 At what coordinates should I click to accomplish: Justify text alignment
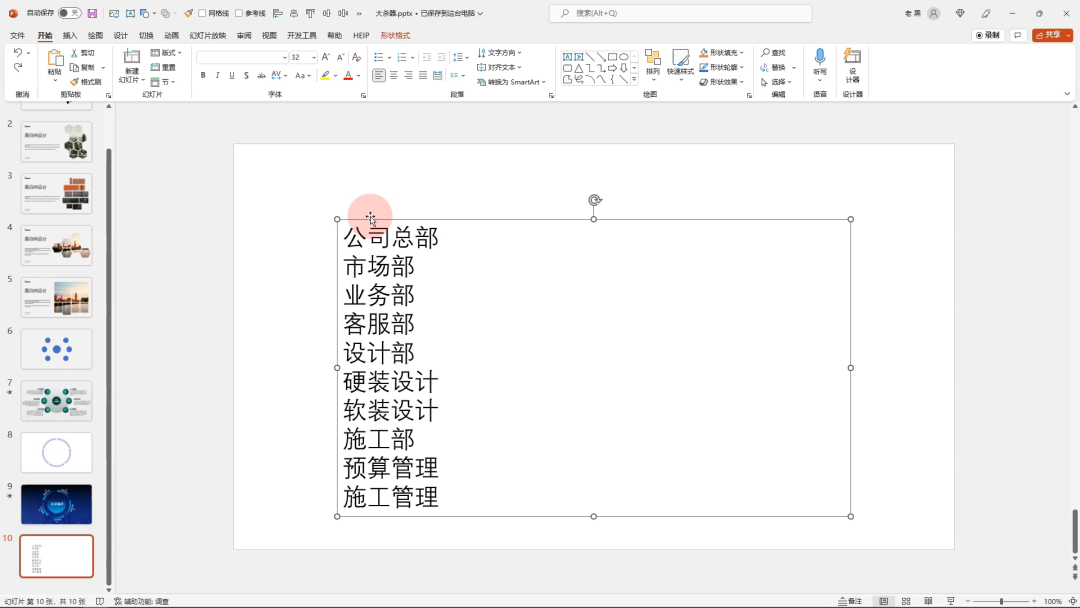(x=423, y=75)
